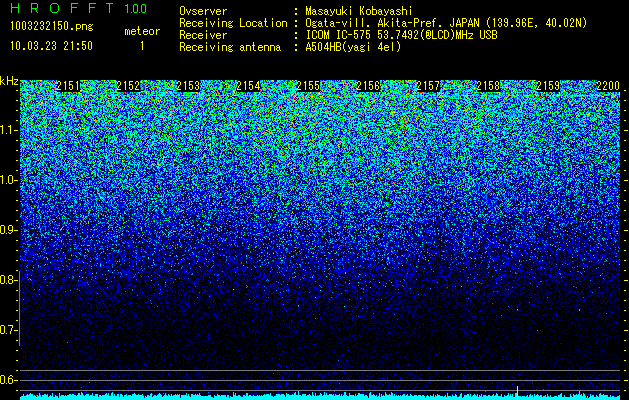Viewport: 629px width, 400px height.
Task: Click the 2158 time marker
Action: point(488,86)
